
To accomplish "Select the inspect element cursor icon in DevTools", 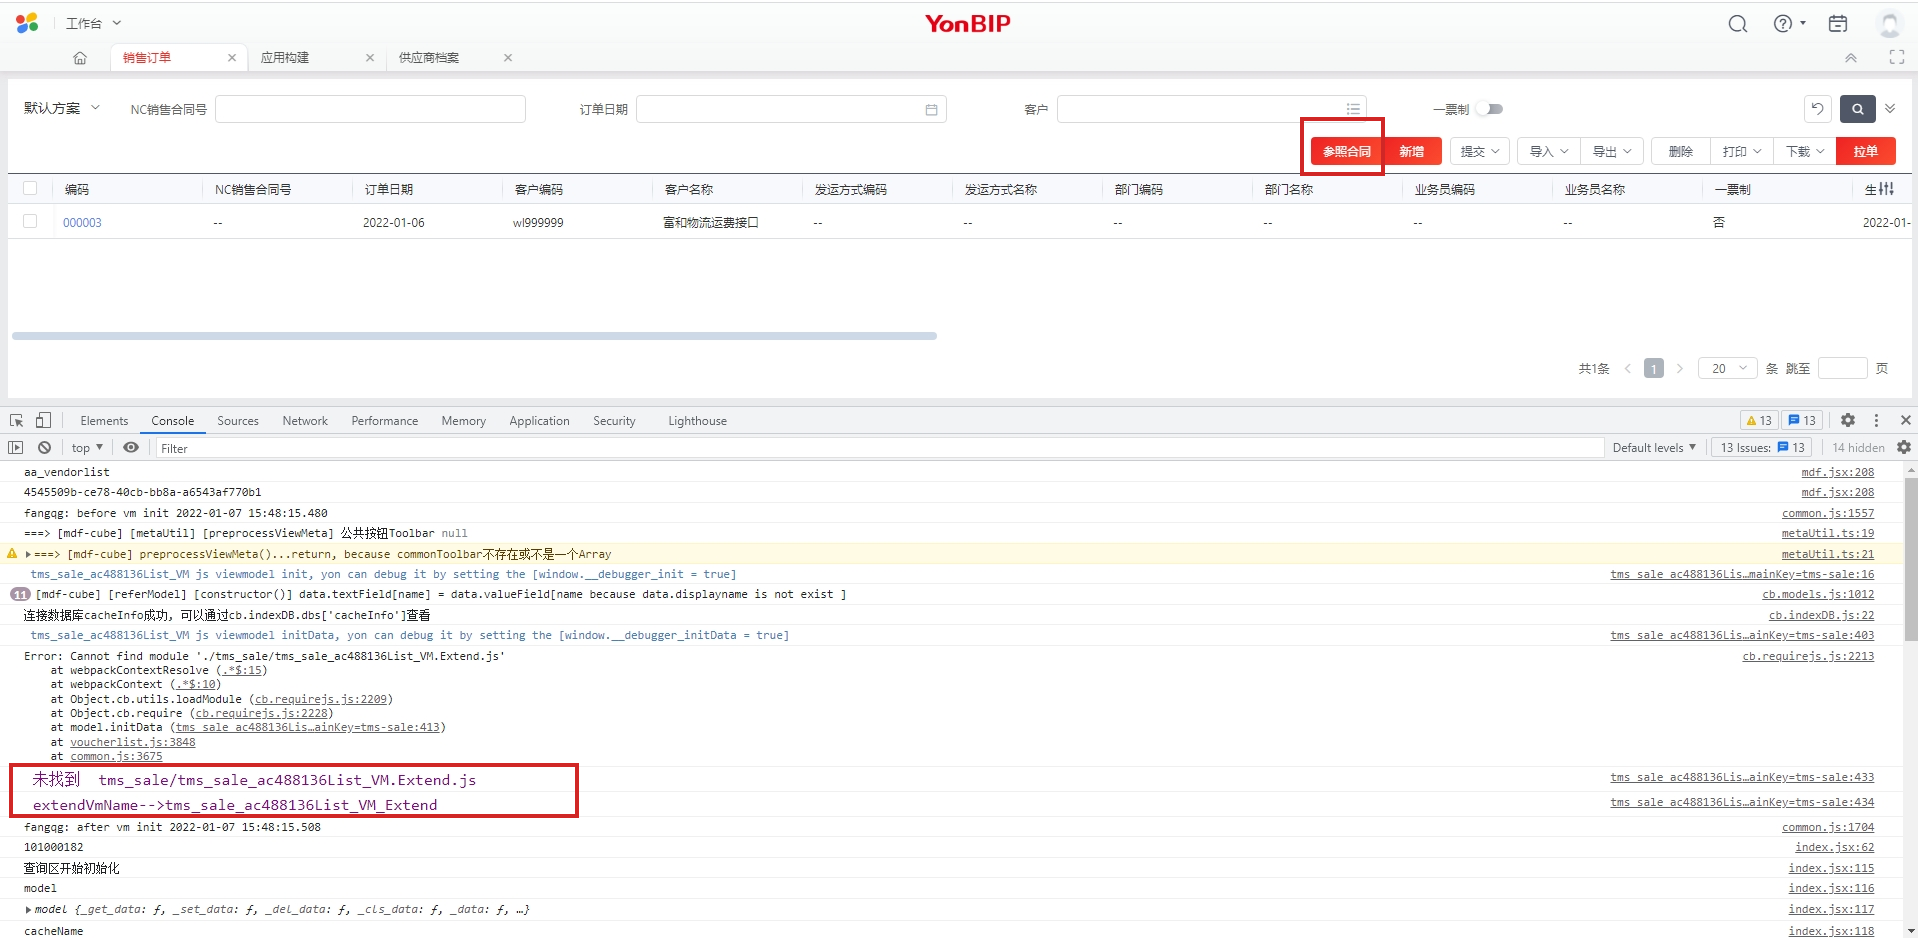I will (15, 420).
